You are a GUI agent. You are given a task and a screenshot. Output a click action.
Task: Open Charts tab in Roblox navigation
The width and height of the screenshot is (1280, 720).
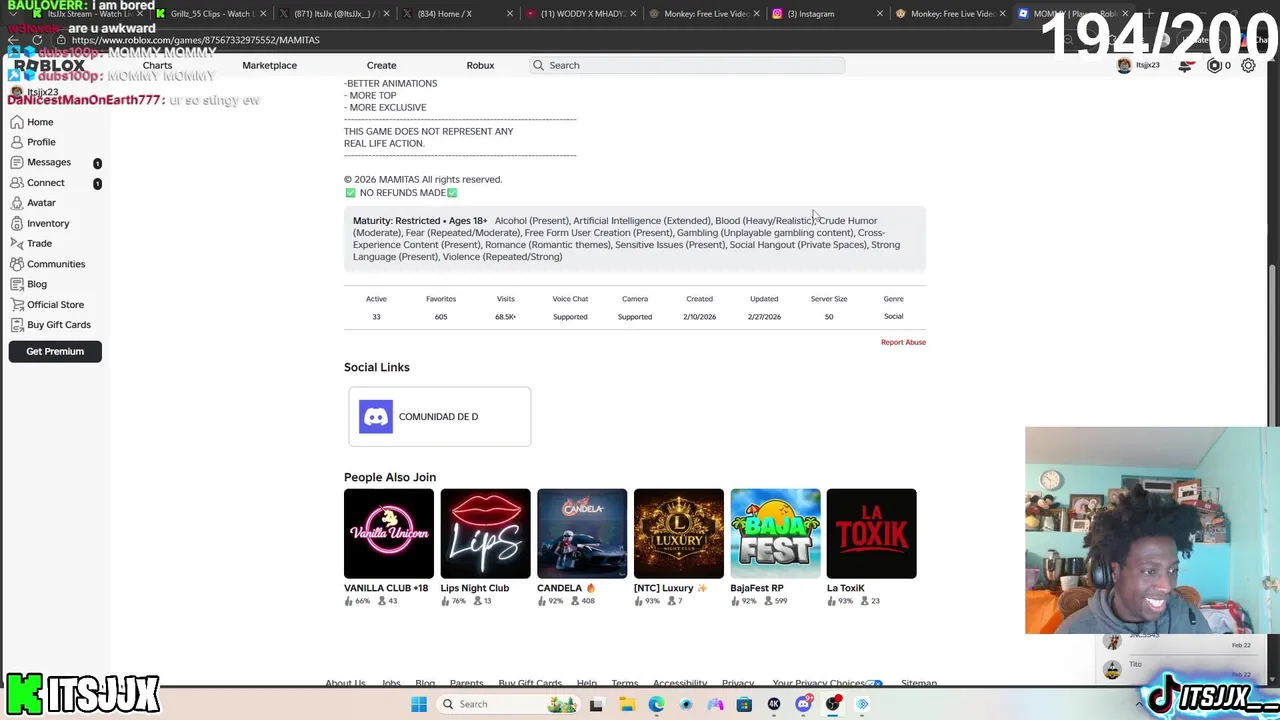(x=157, y=65)
